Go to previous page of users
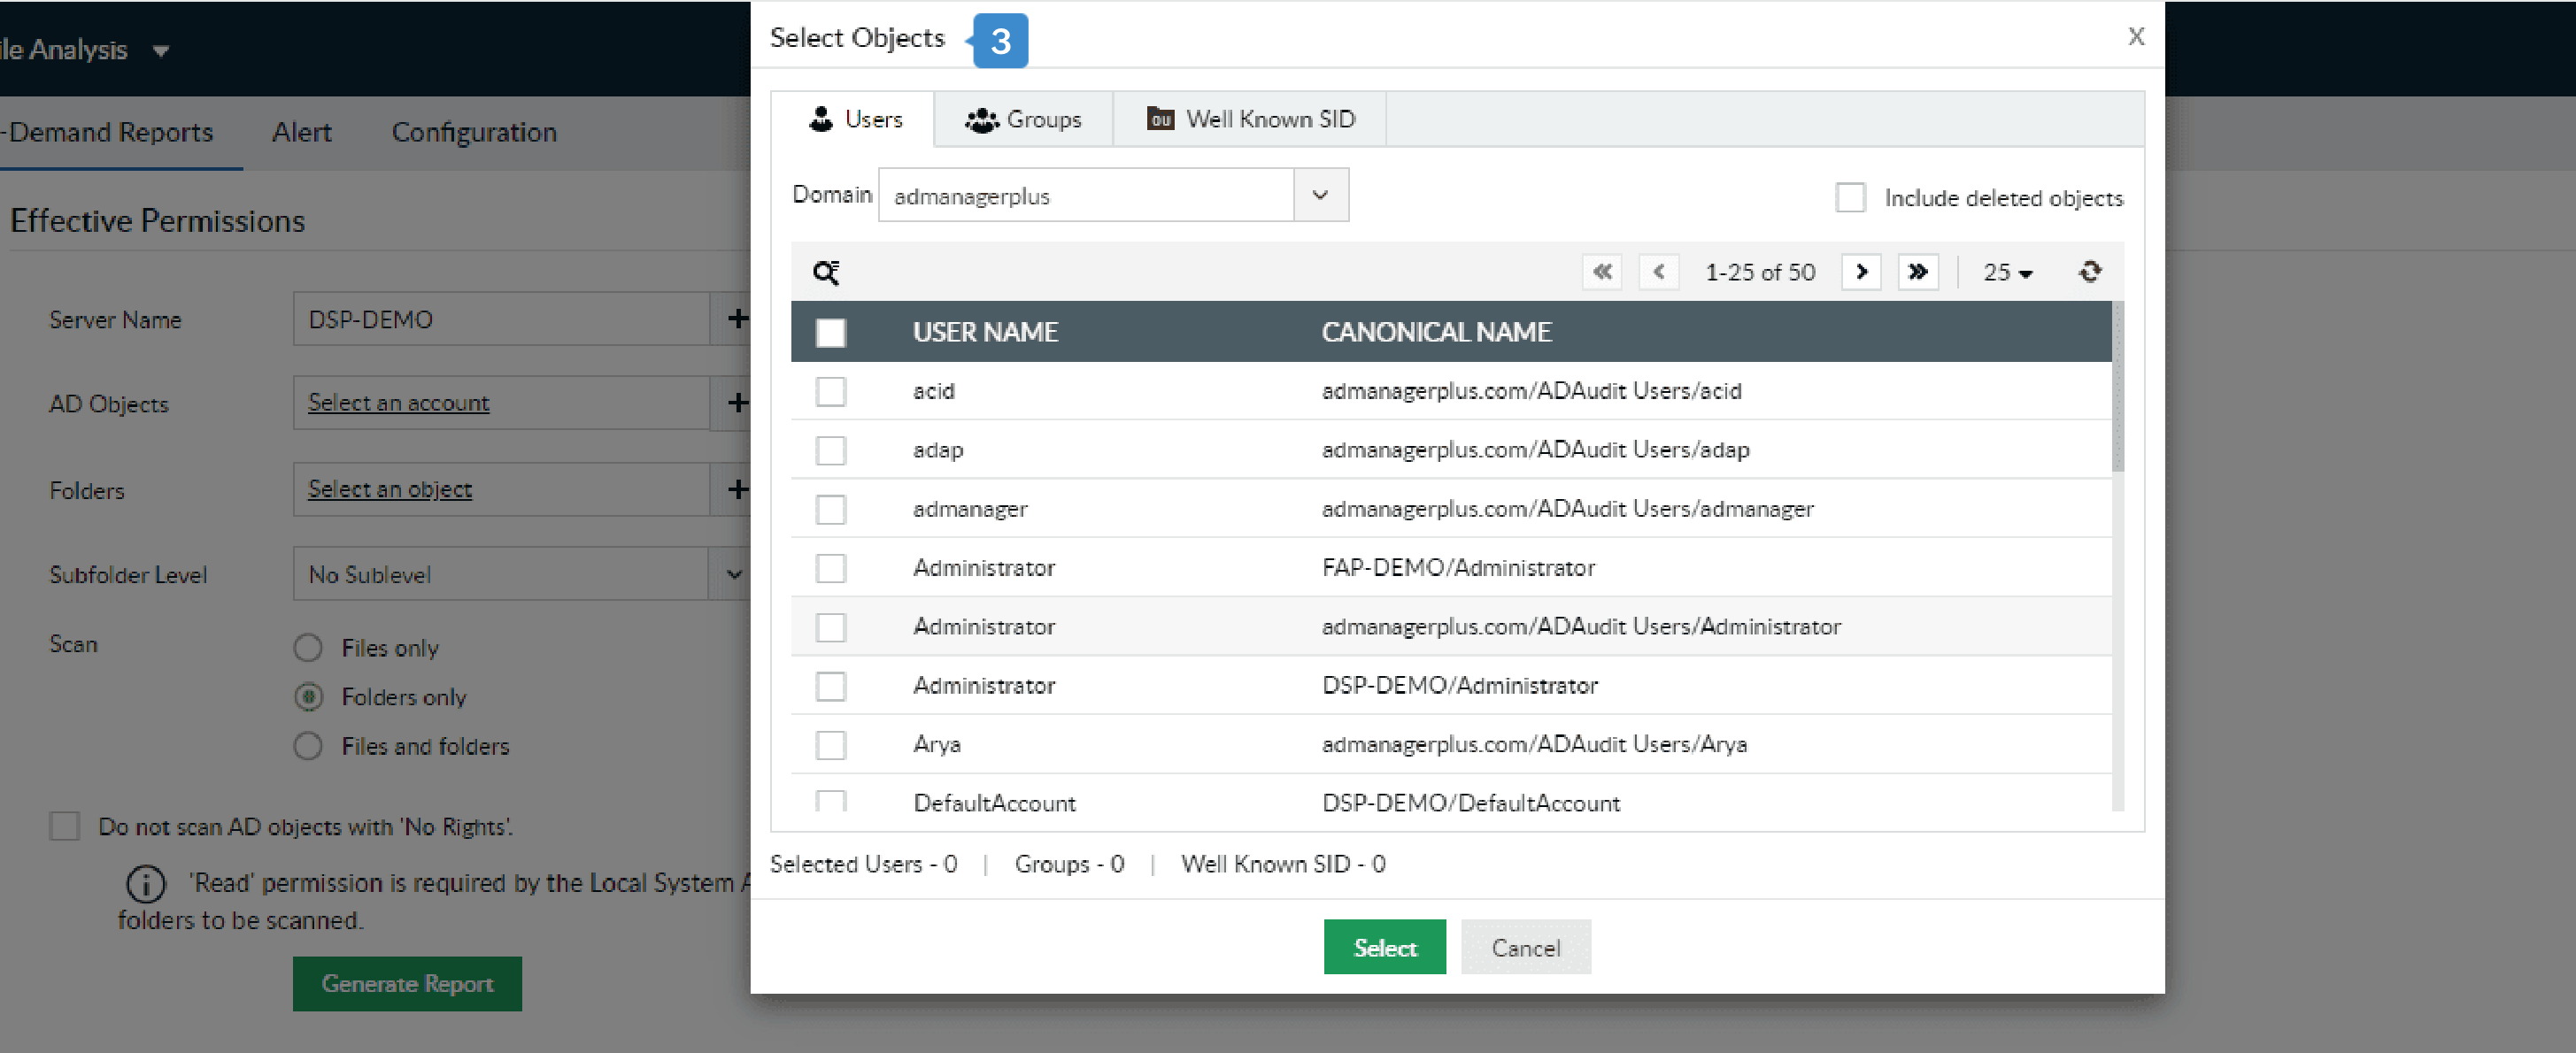 [1659, 272]
